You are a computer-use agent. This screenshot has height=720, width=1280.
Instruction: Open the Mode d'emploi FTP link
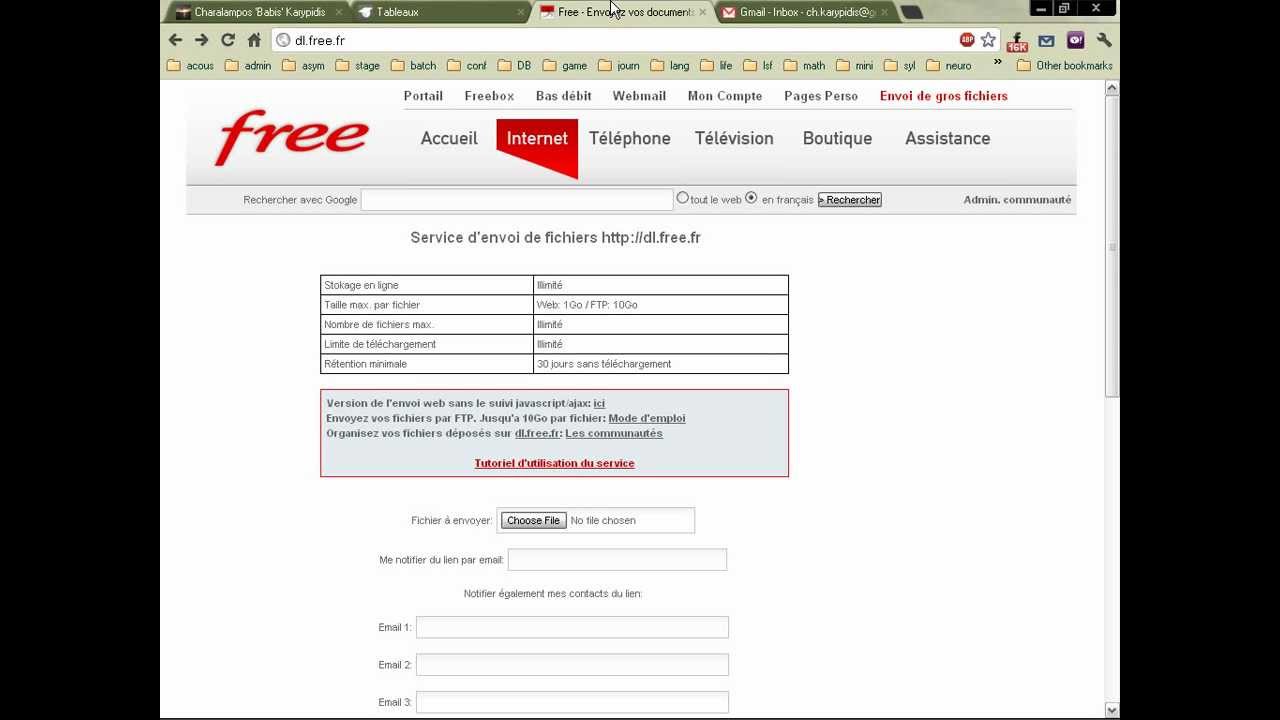point(647,418)
